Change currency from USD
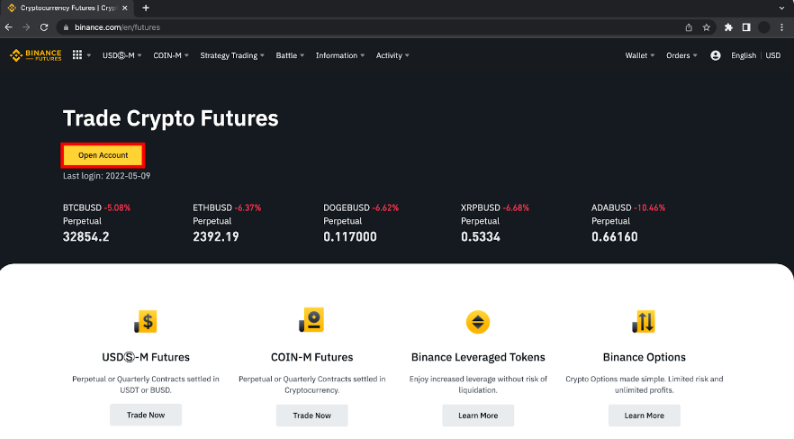 773,55
